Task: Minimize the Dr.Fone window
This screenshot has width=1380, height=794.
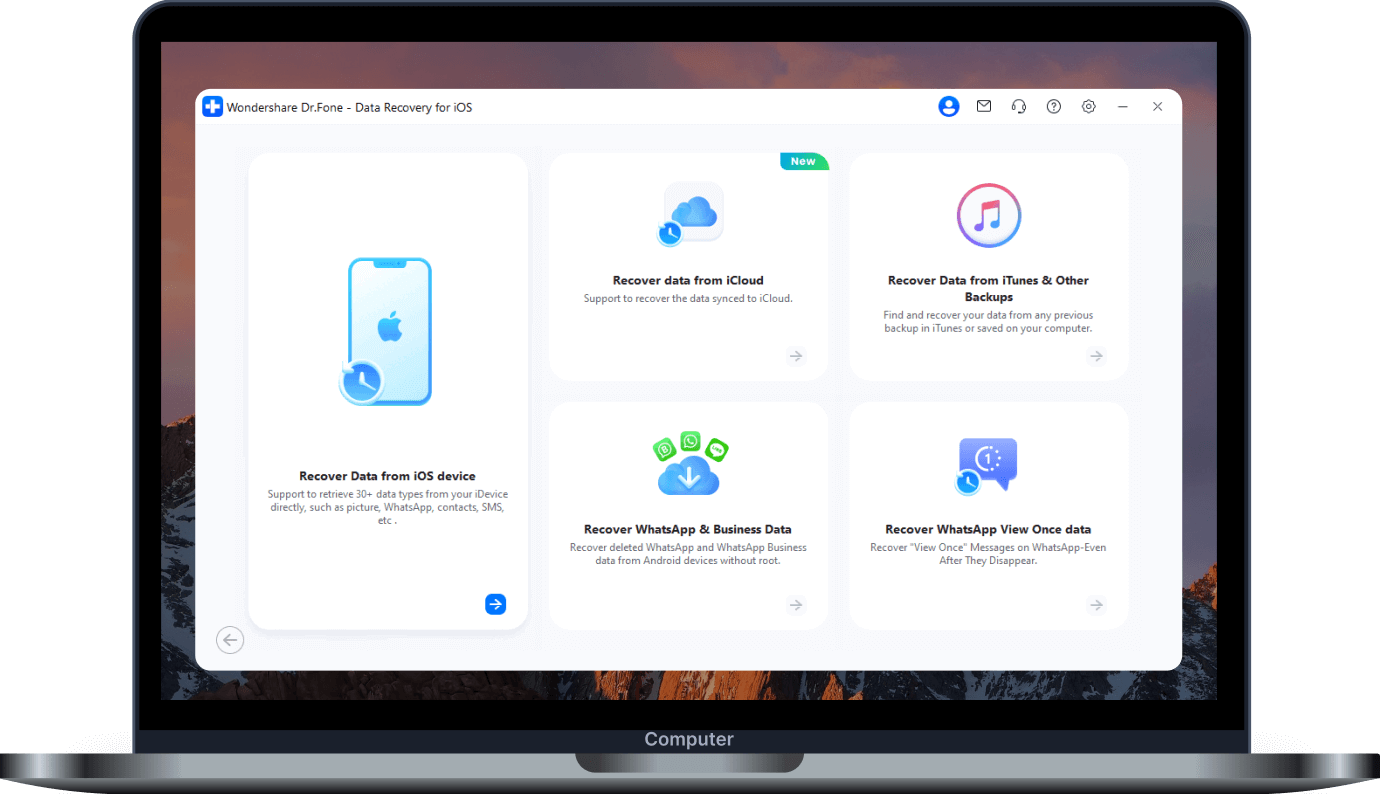Action: click(1123, 107)
